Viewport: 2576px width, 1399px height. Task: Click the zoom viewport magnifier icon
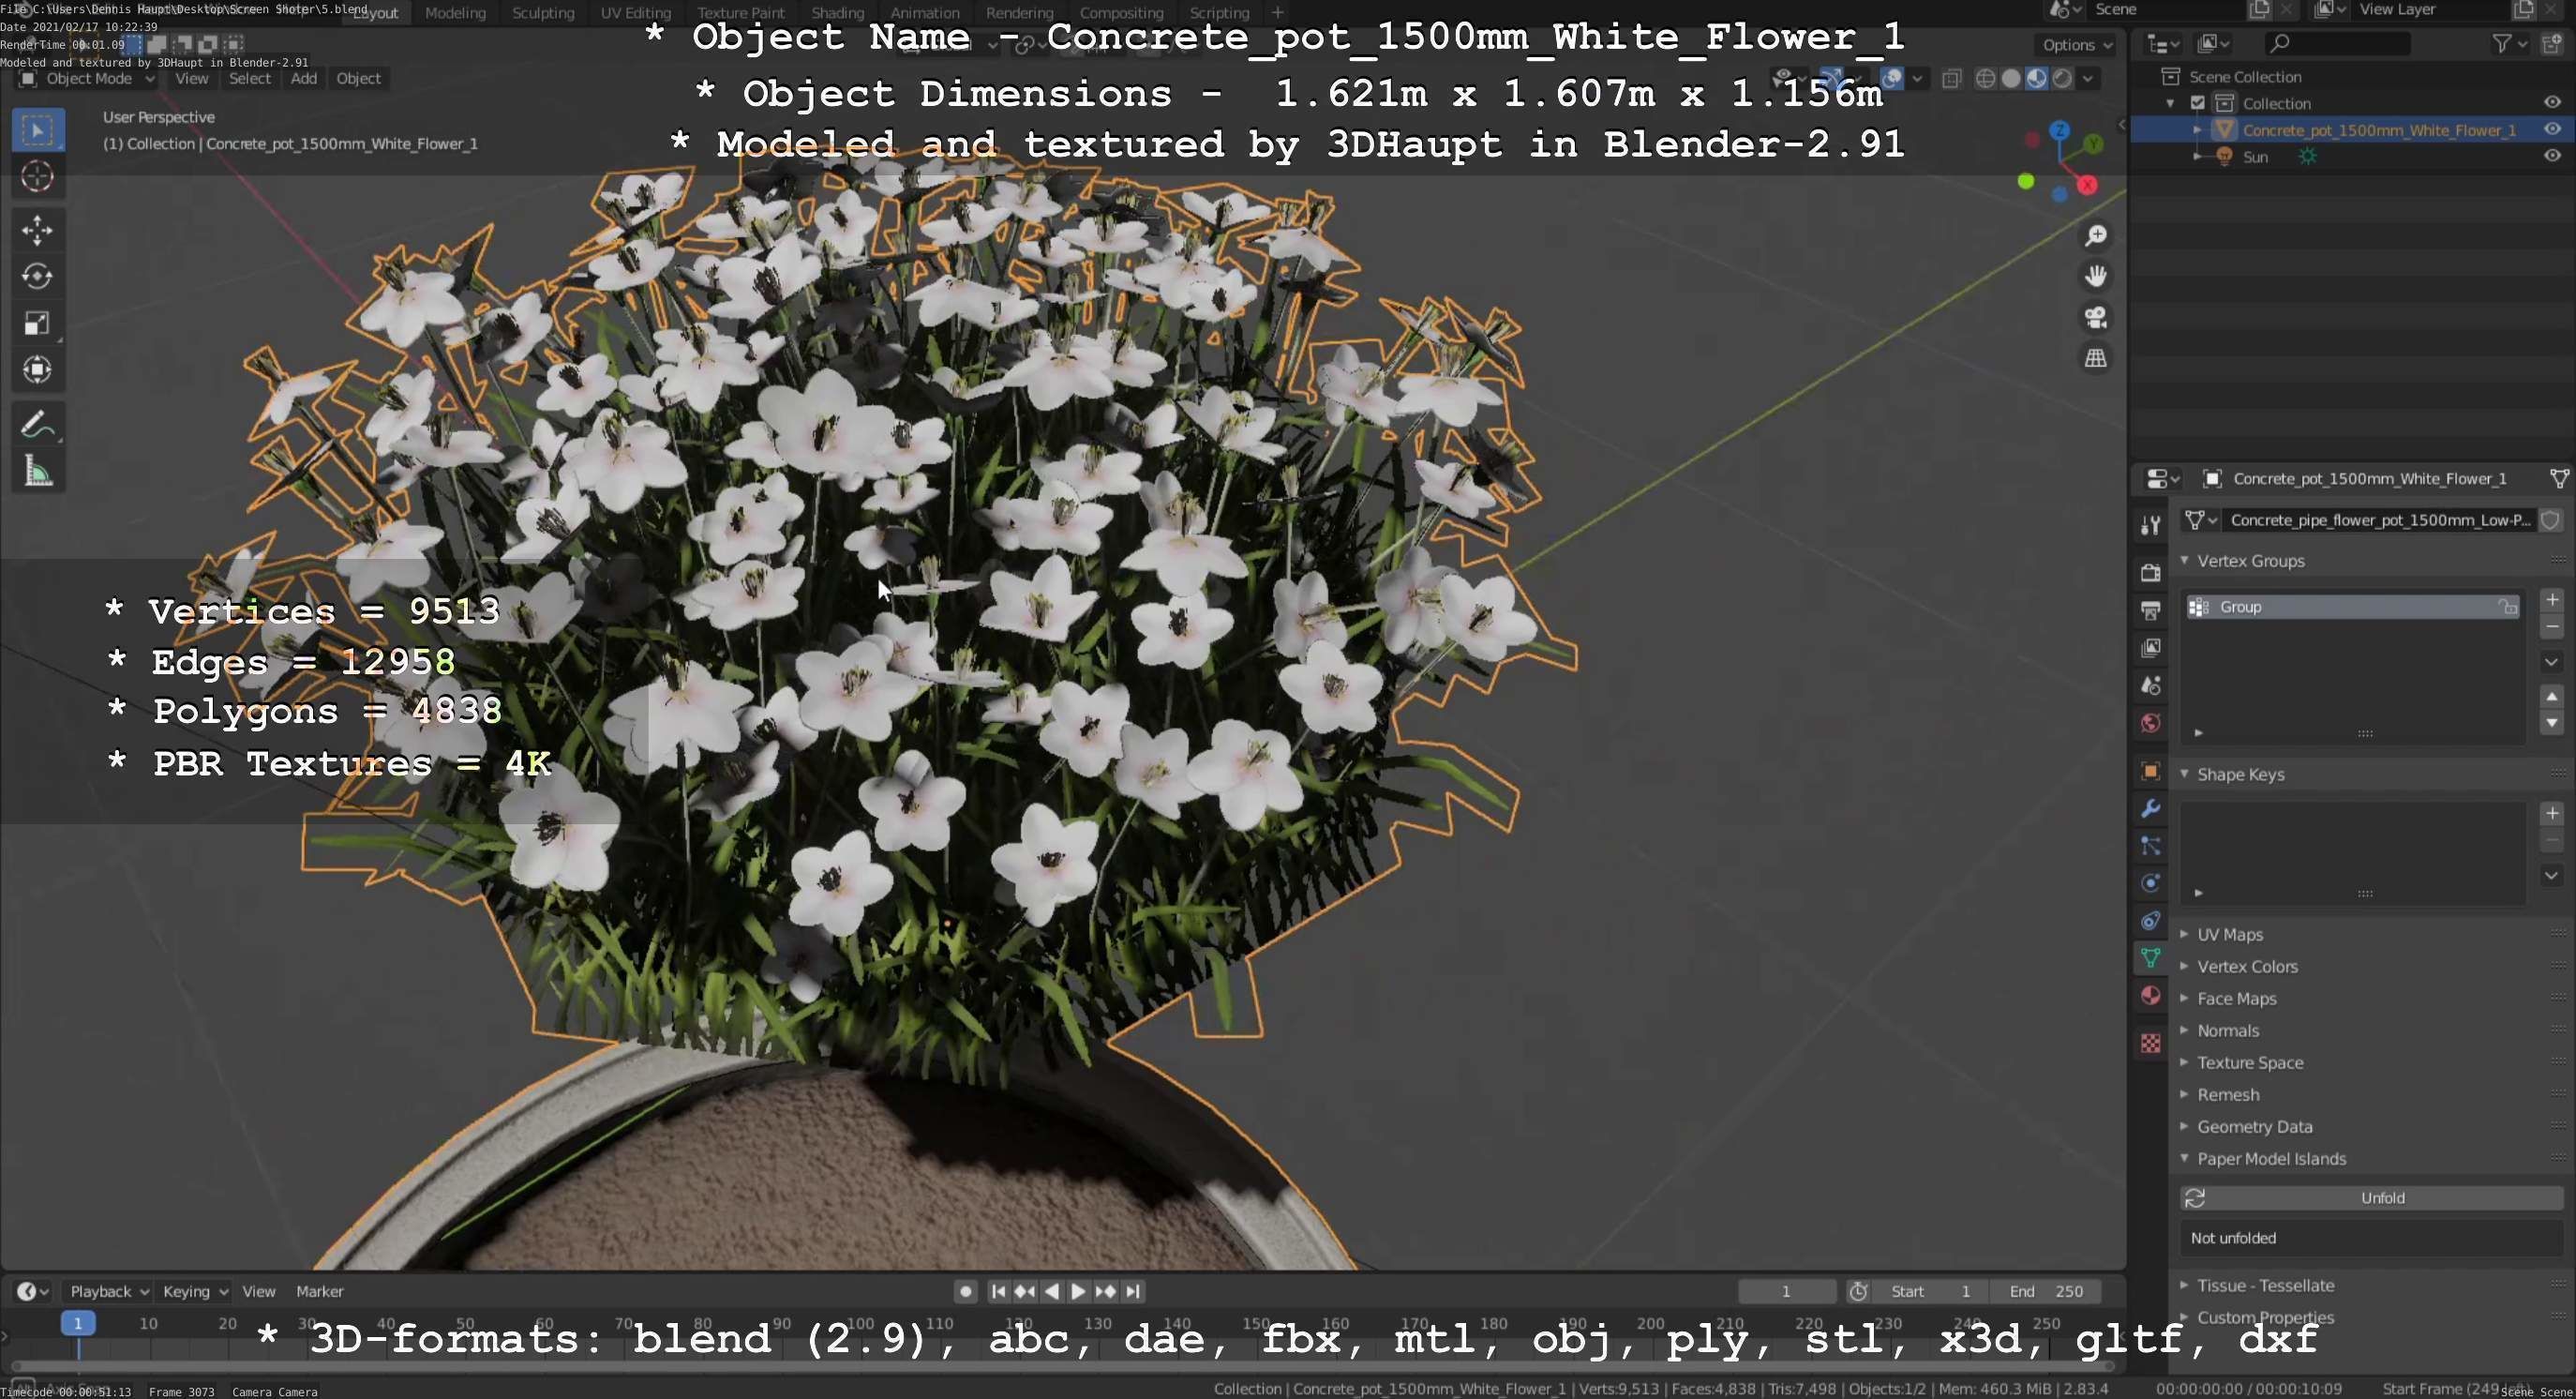(2096, 235)
